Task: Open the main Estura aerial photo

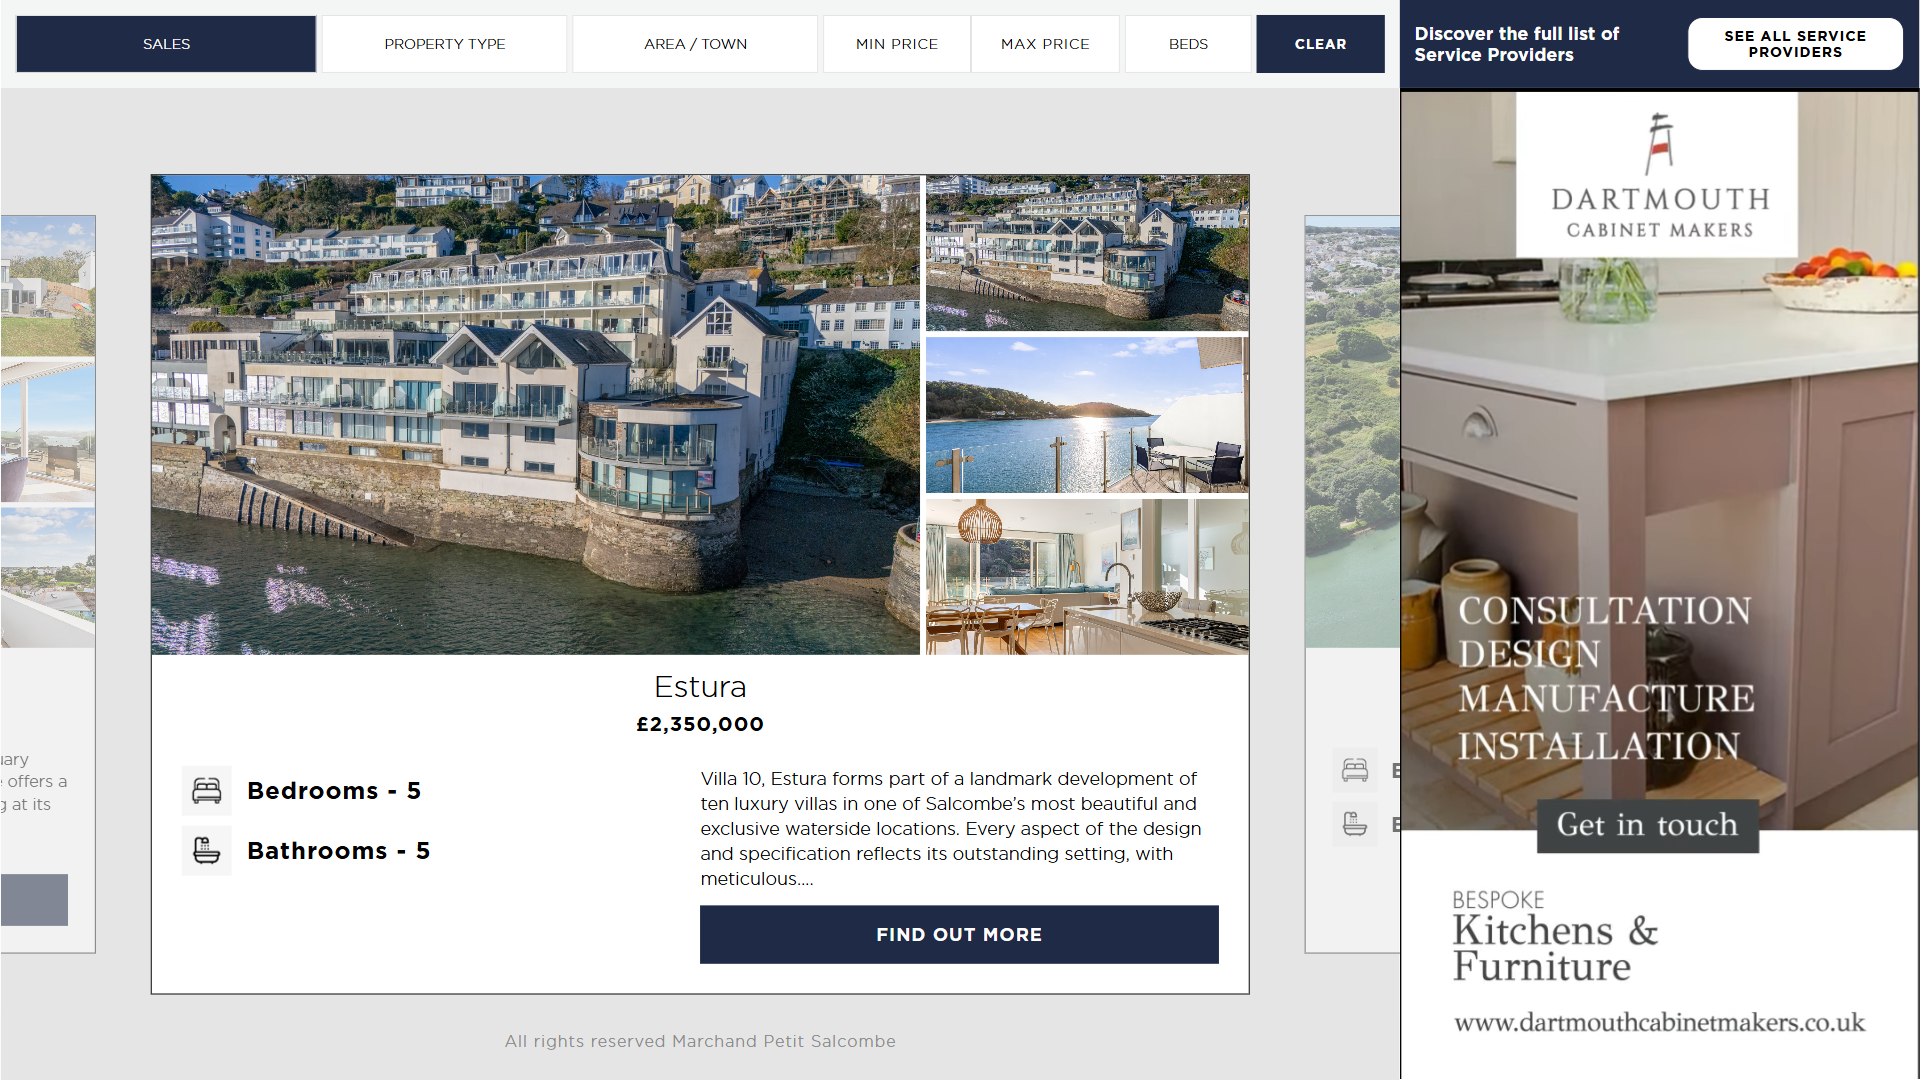Action: 535,415
